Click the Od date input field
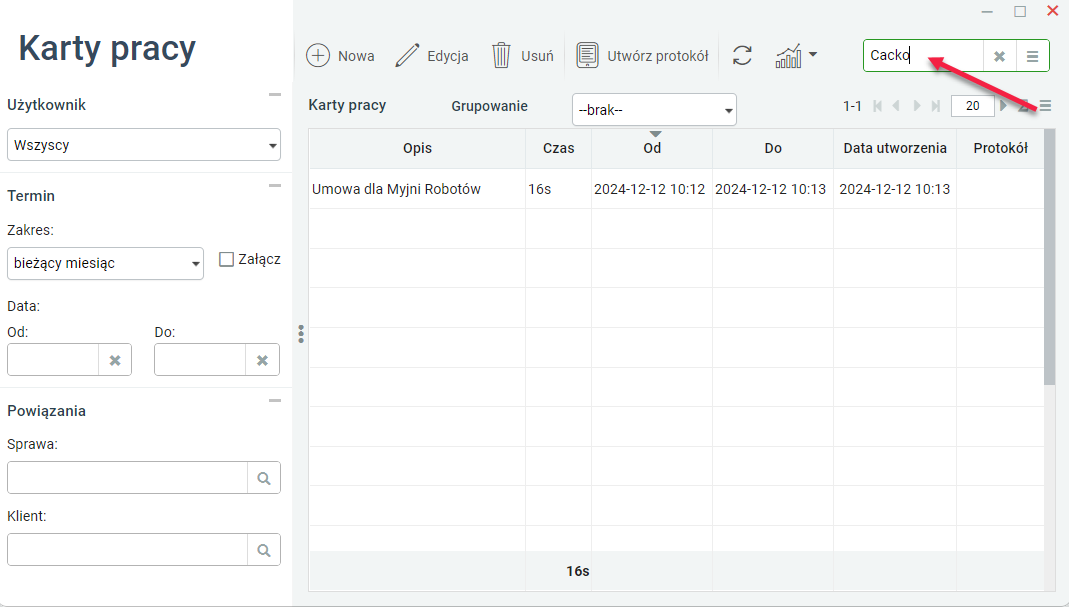This screenshot has height=607, width=1069. point(53,359)
